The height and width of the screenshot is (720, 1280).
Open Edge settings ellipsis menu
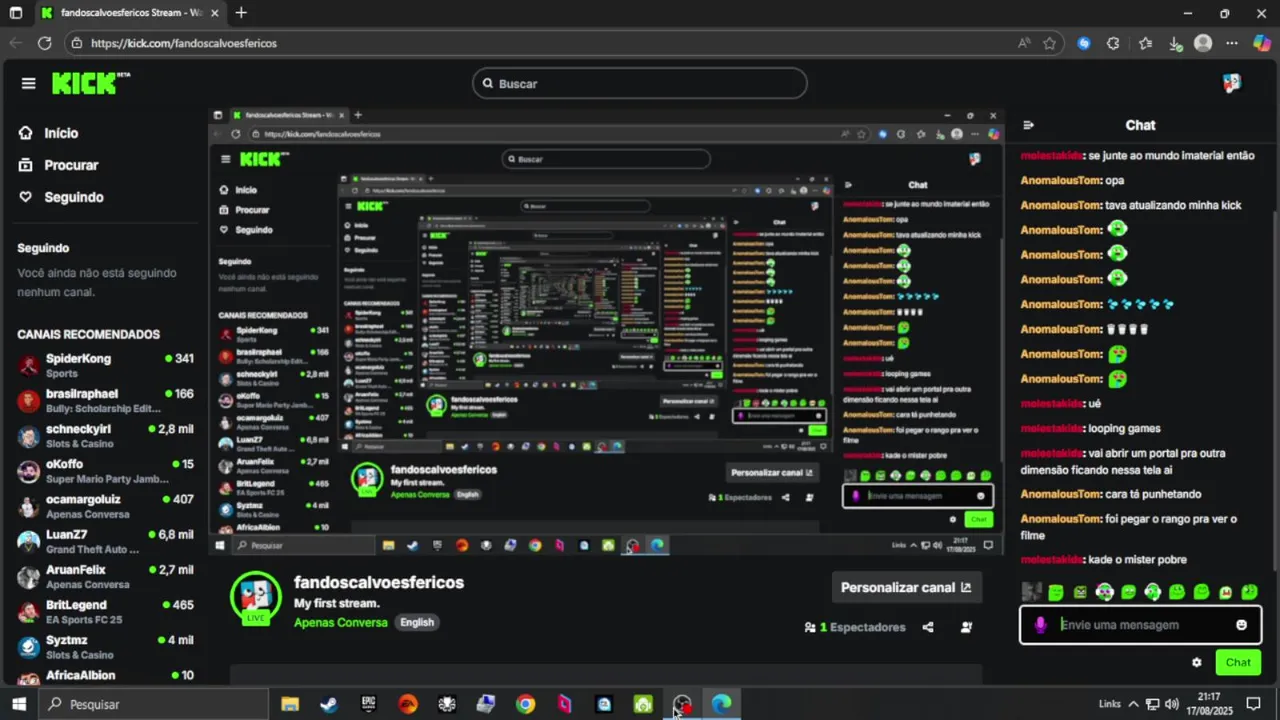tap(1232, 43)
